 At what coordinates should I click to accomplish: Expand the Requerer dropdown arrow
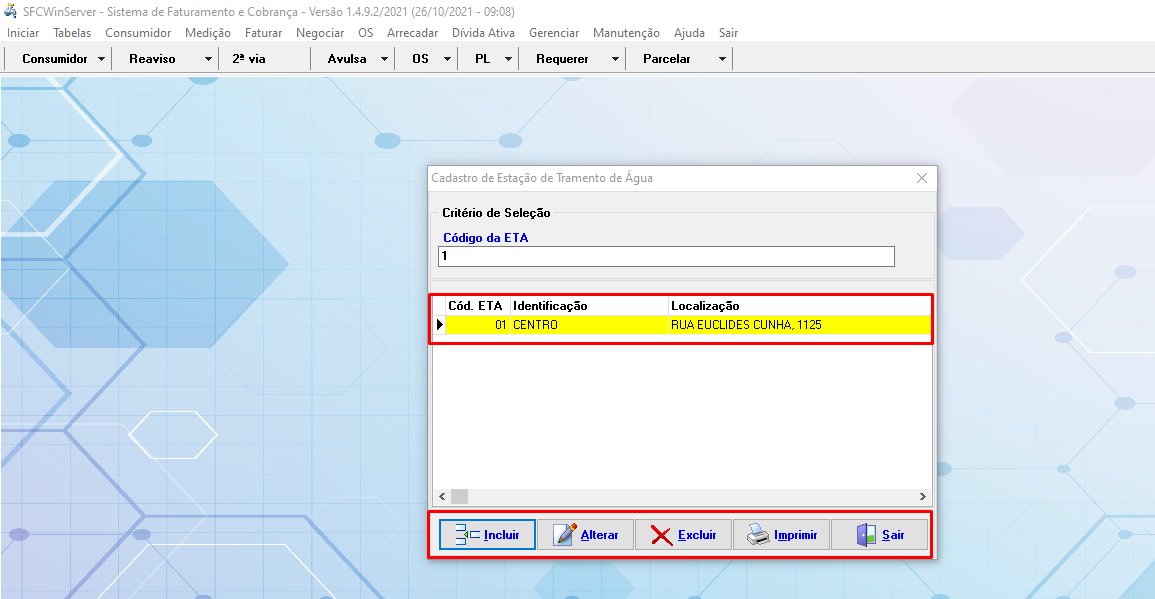point(615,59)
